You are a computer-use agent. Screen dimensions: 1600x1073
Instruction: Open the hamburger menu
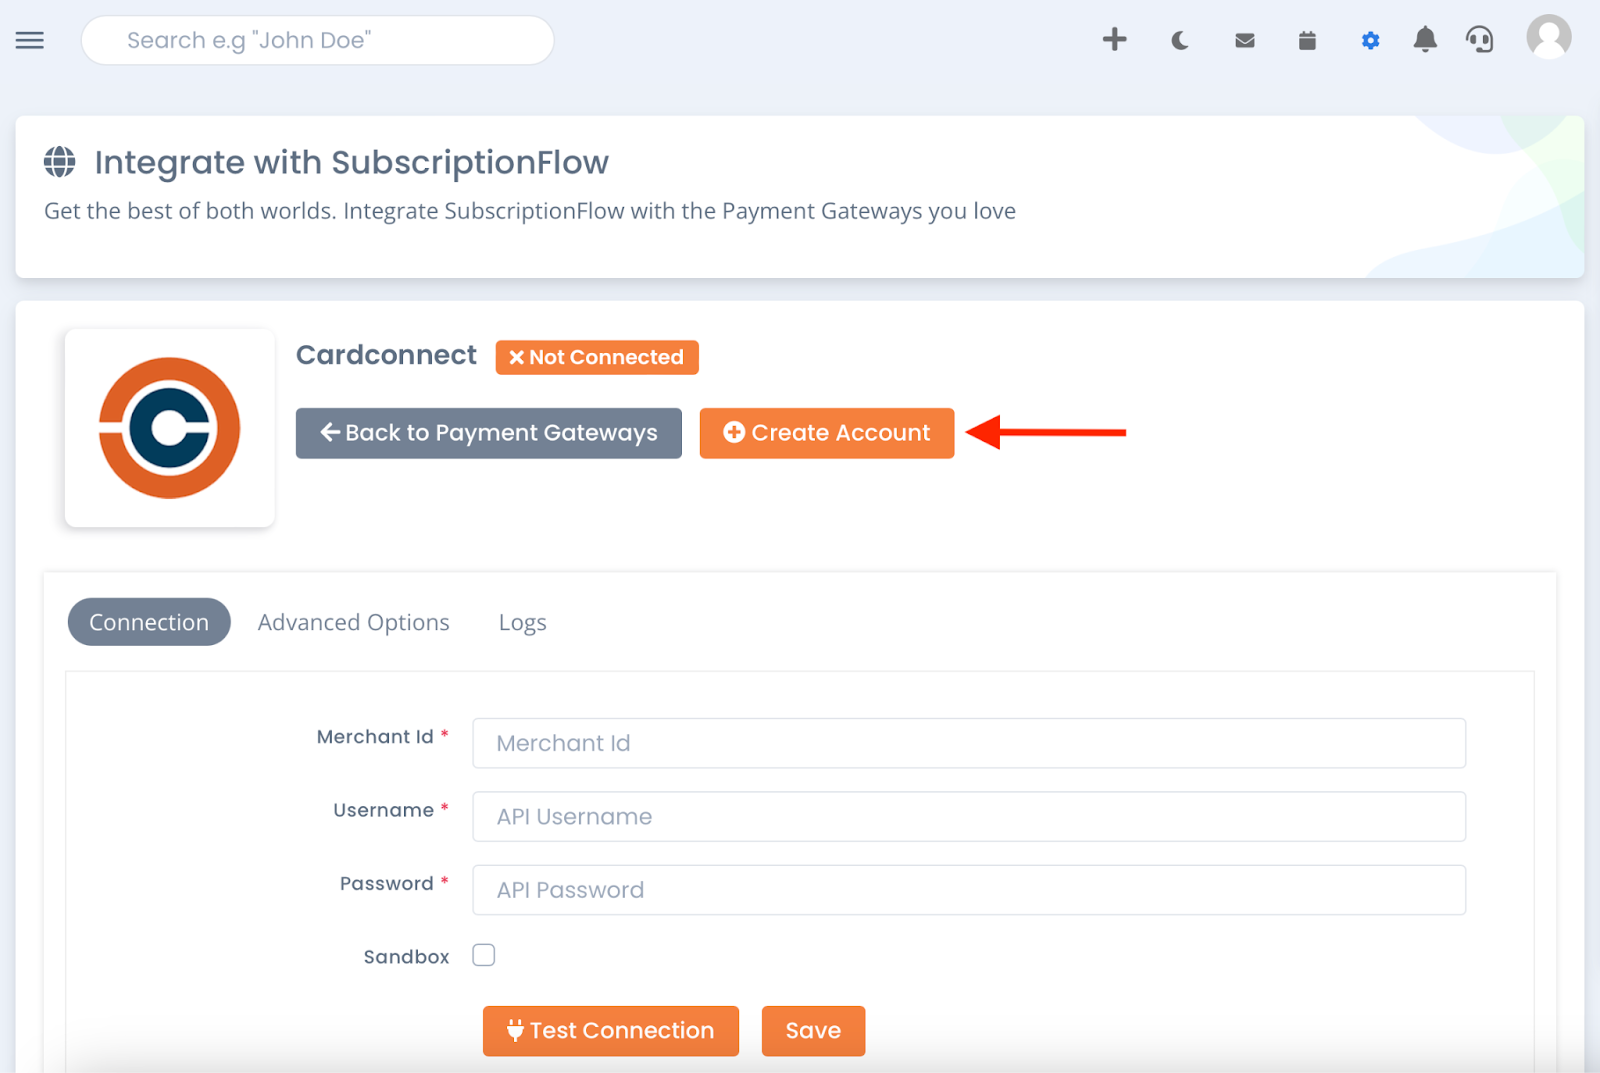30,40
